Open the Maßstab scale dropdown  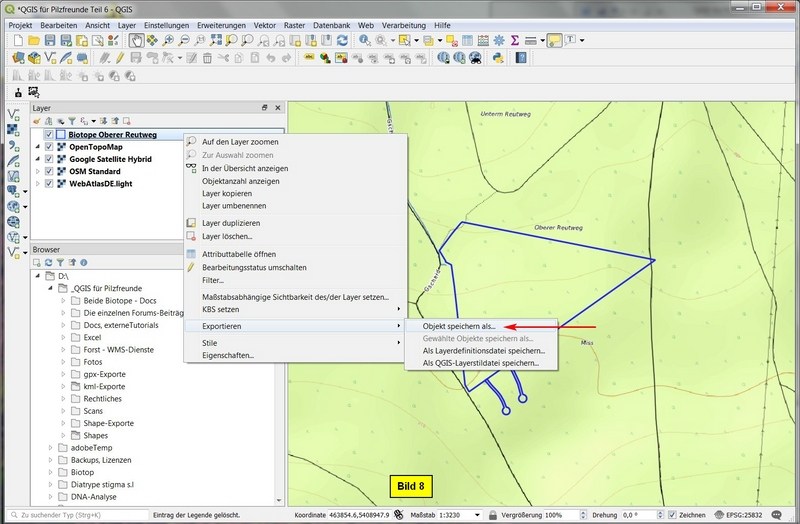(x=478, y=515)
